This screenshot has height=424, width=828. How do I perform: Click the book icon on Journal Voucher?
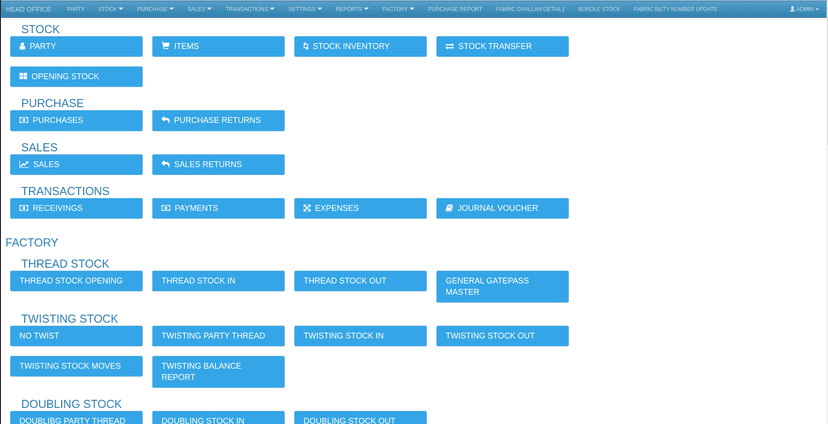(x=449, y=208)
